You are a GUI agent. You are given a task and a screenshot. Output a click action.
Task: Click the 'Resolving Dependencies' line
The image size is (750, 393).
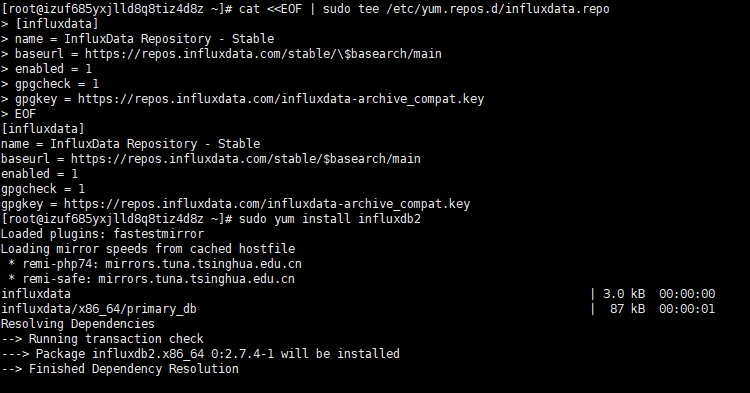tap(78, 324)
